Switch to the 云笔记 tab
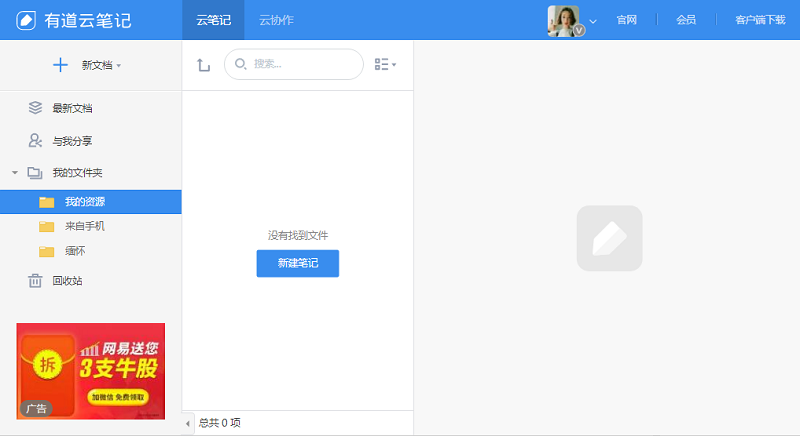This screenshot has width=800, height=436. click(x=214, y=20)
